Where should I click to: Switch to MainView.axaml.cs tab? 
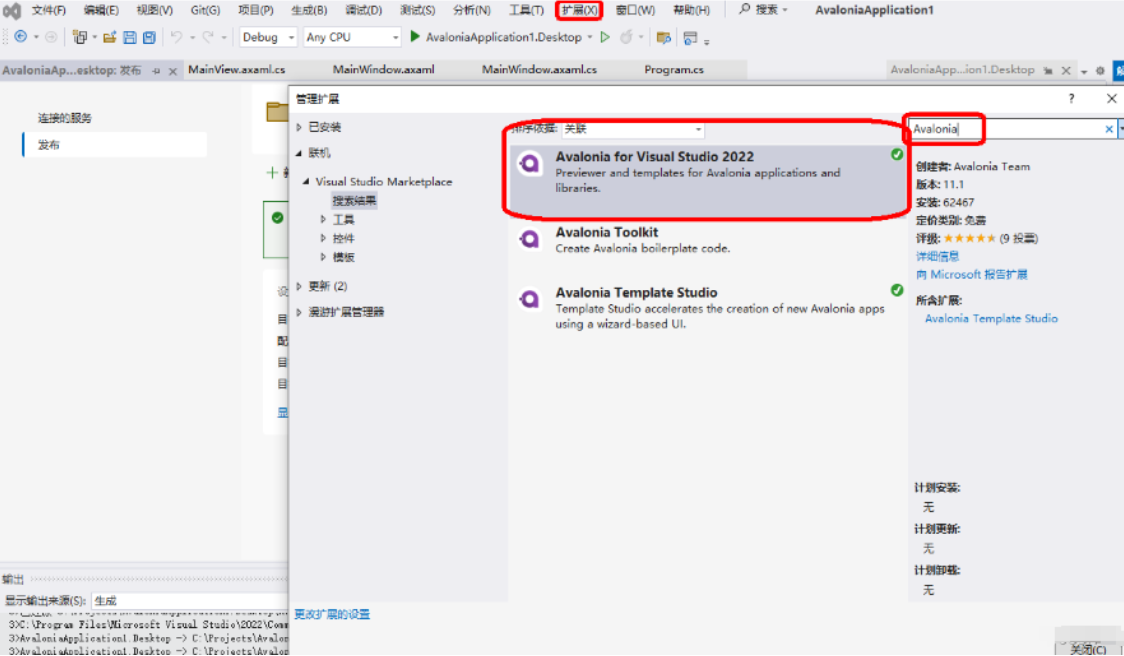(237, 70)
